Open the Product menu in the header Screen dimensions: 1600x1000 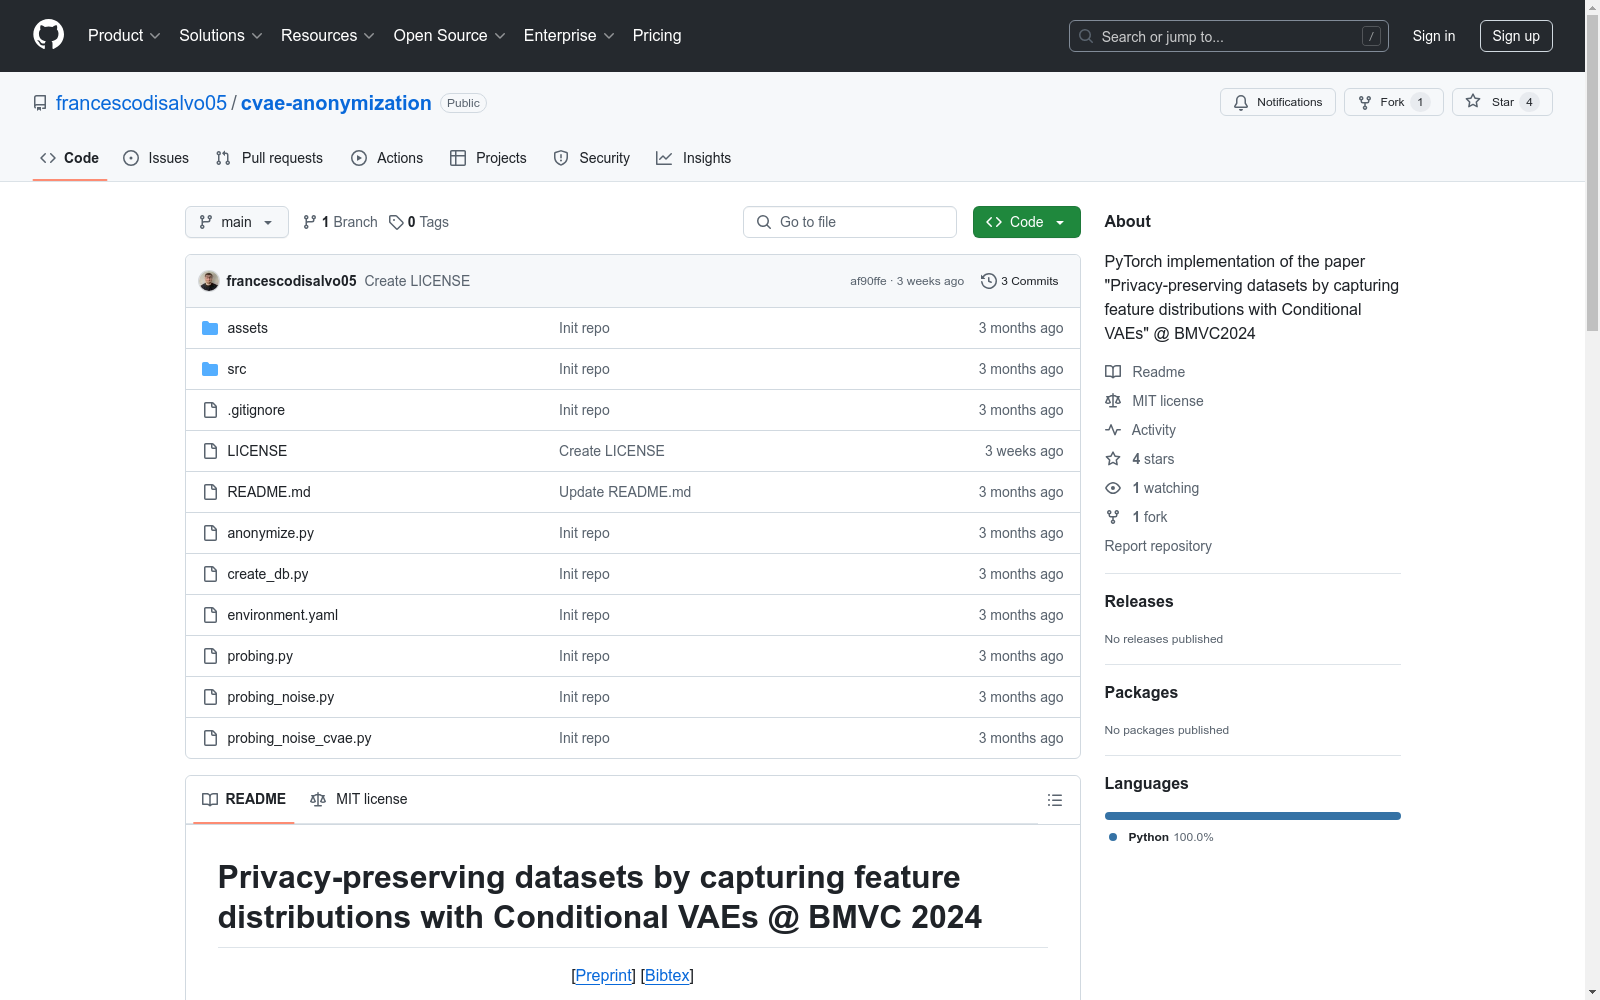[x=124, y=35]
